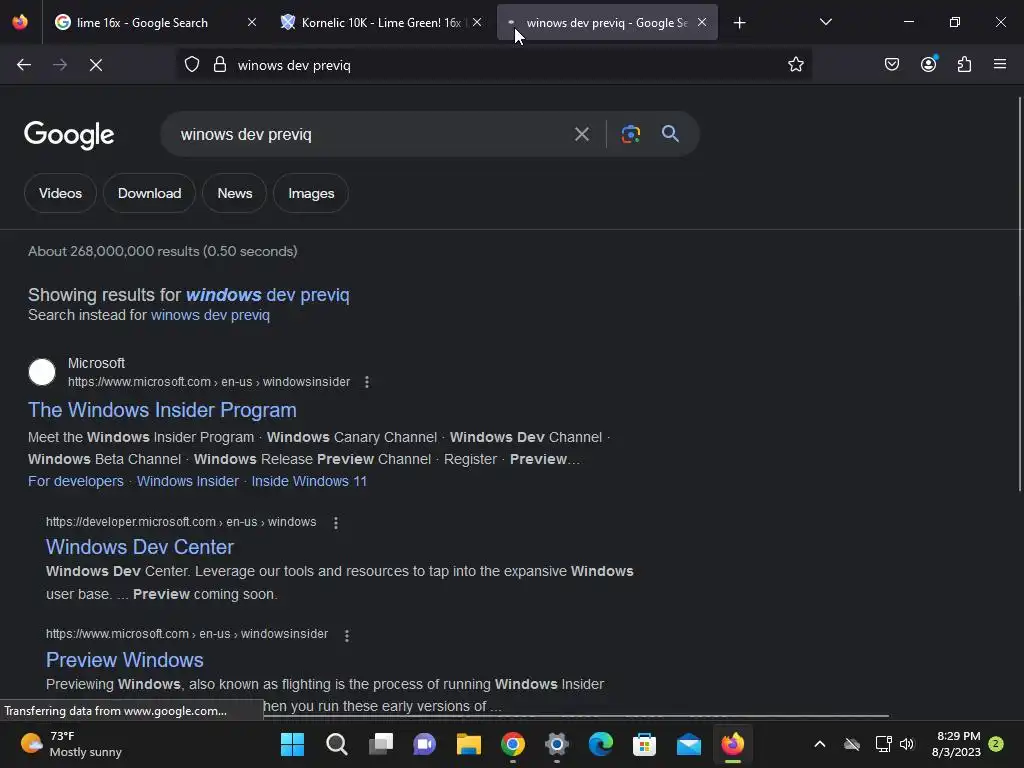This screenshot has height=768, width=1024.
Task: Switch to Kornelic 10K Lime Green tab
Action: coord(381,23)
